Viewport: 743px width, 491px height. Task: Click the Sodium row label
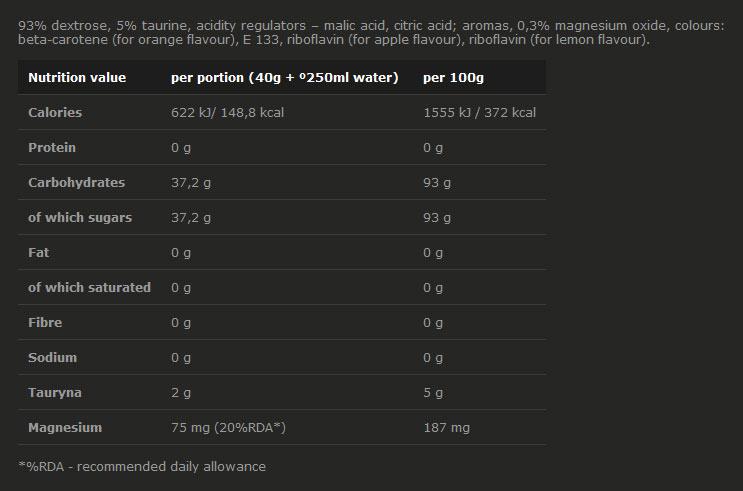(x=52, y=357)
